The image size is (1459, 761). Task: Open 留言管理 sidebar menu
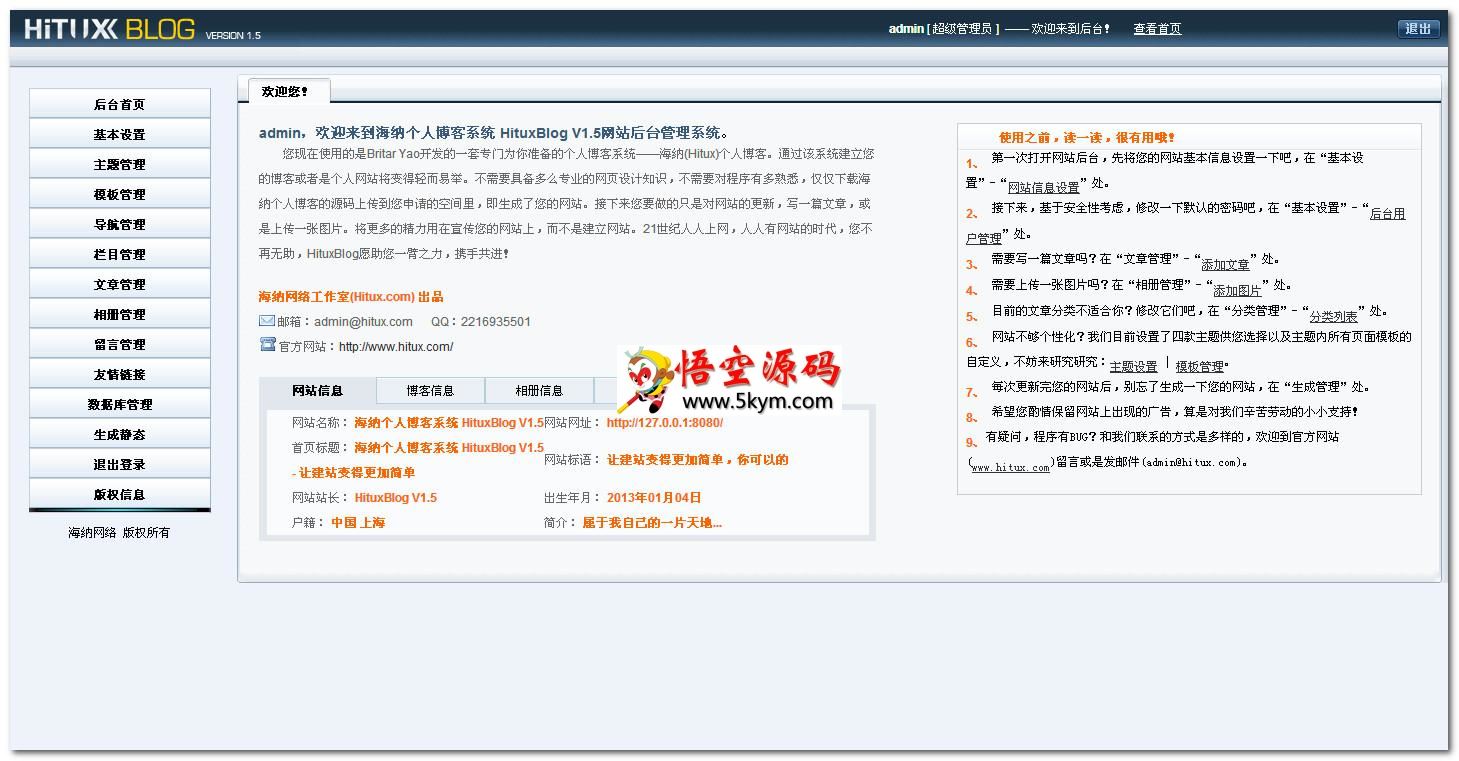[120, 344]
